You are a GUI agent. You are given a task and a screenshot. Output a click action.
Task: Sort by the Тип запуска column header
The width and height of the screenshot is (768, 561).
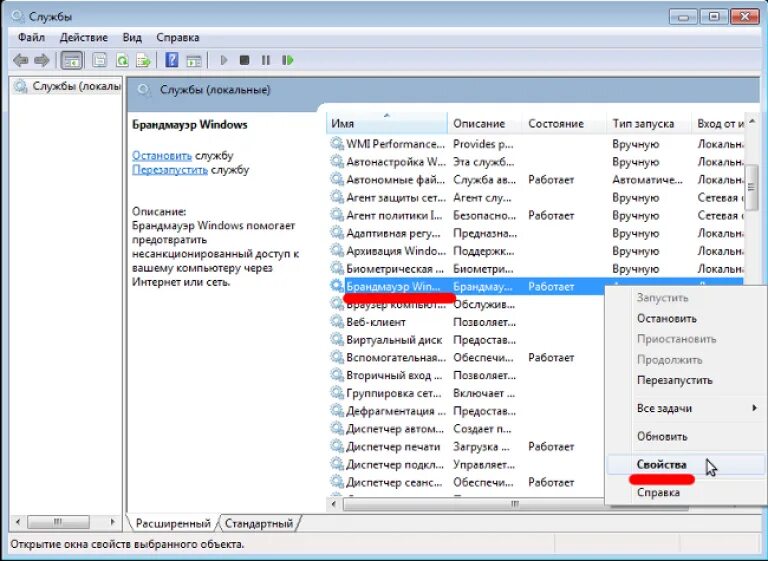coord(649,123)
